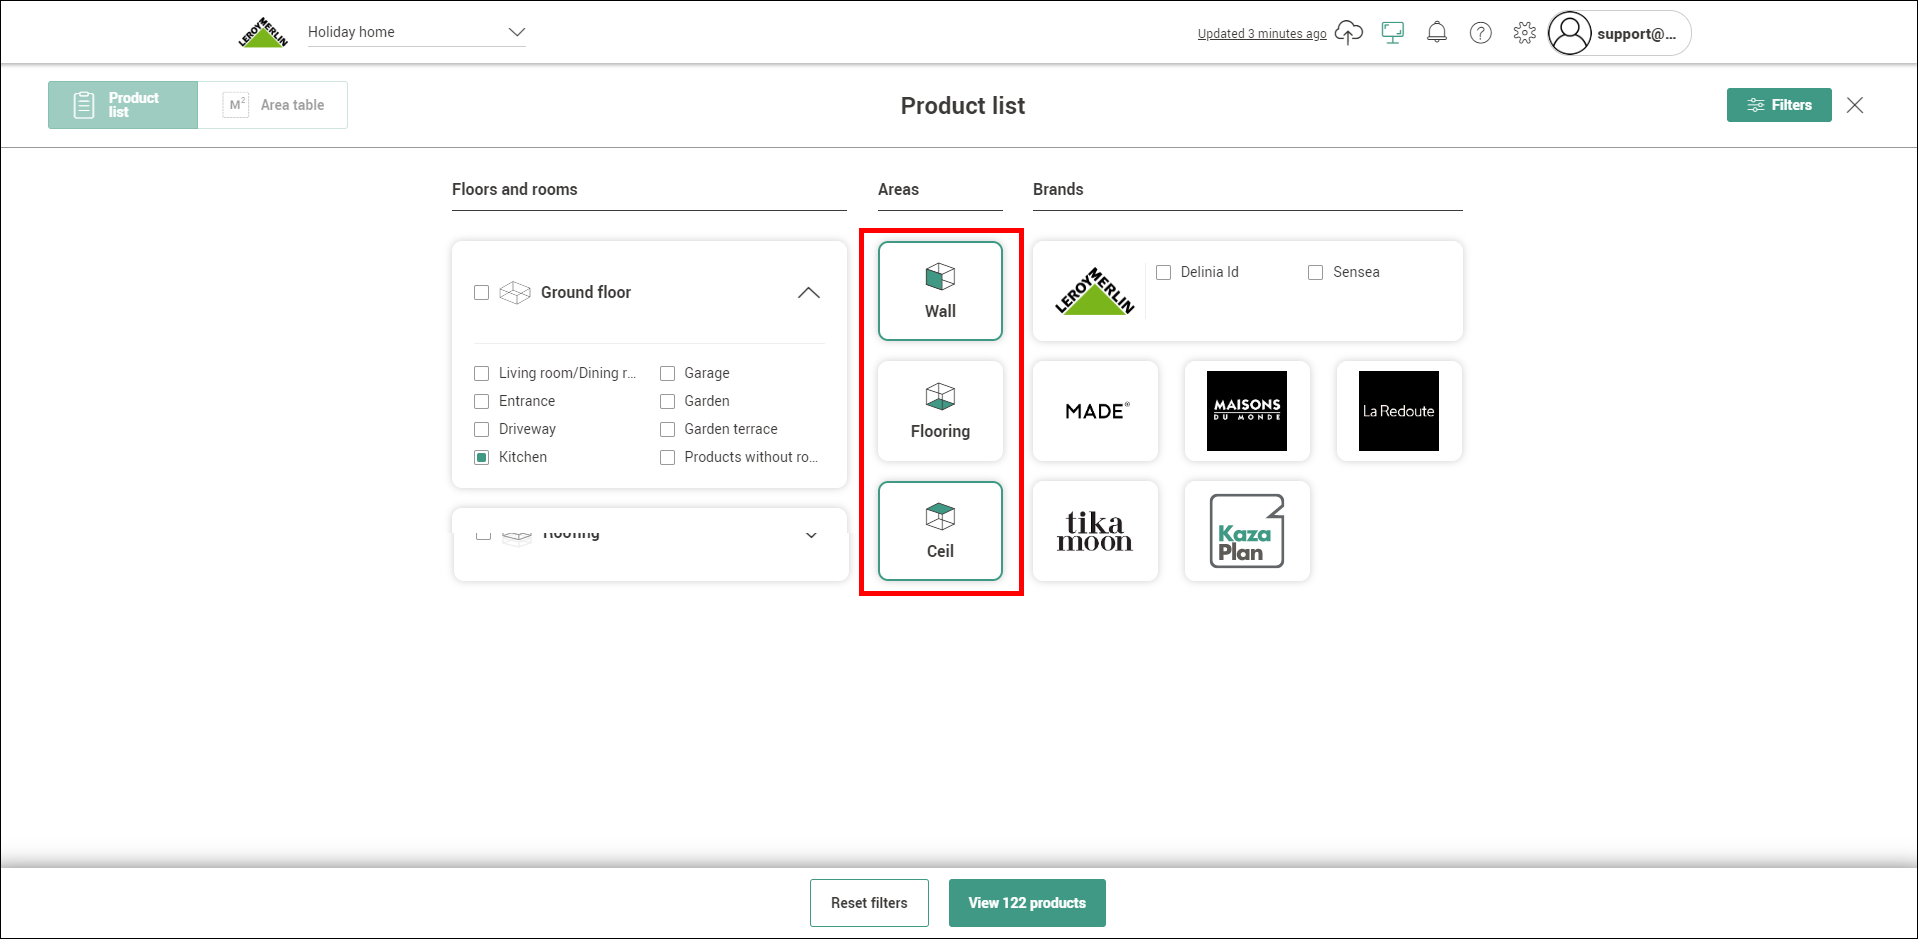Image resolution: width=1918 pixels, height=939 pixels.
Task: Click the cloud upload icon
Action: [x=1348, y=32]
